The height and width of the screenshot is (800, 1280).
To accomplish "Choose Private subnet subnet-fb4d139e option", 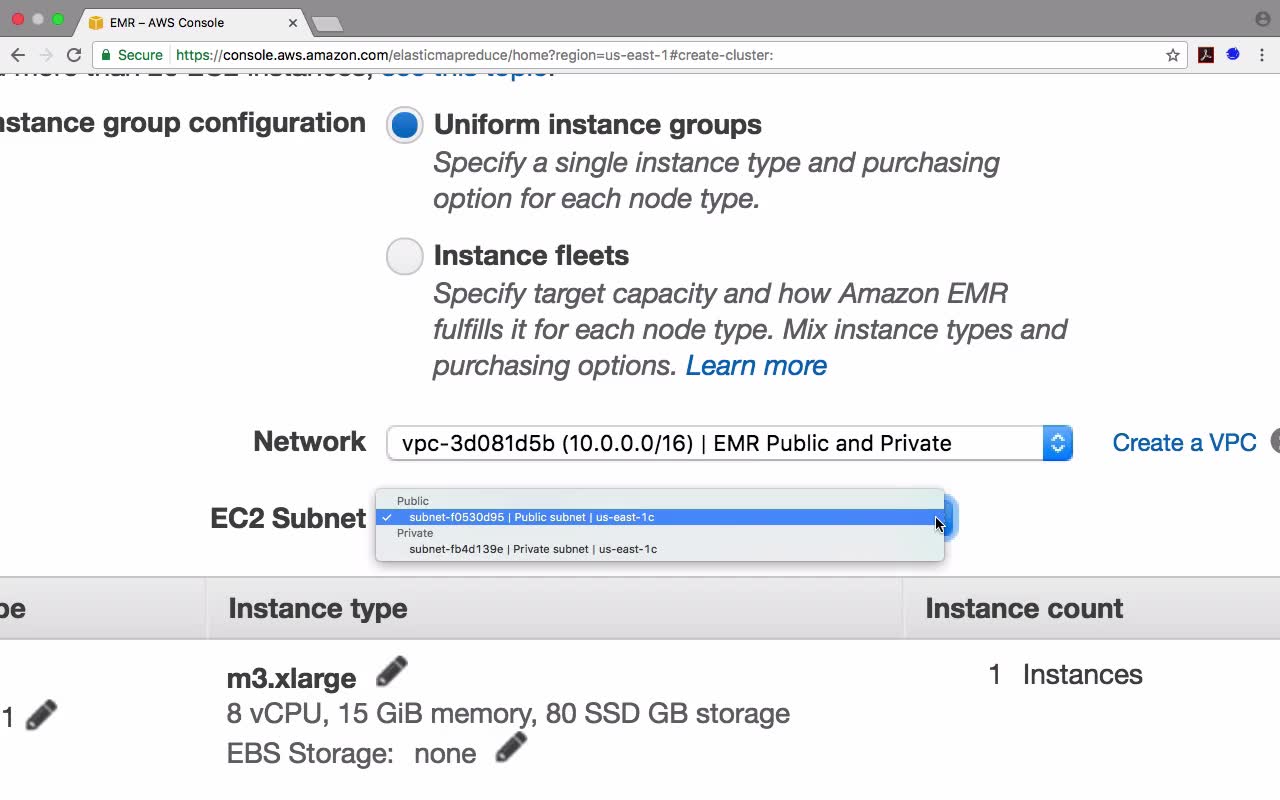I will tap(533, 549).
